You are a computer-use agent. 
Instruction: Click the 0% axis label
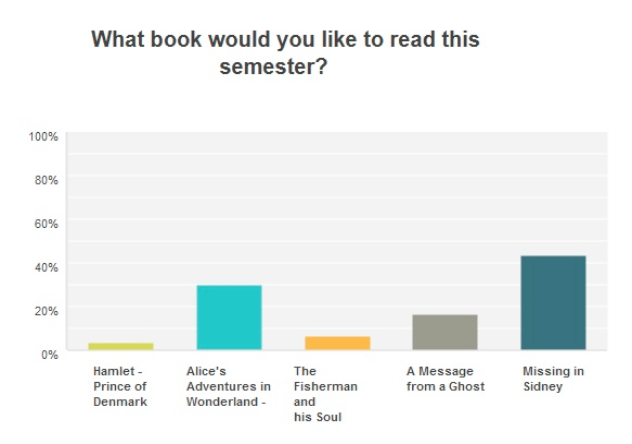coord(50,355)
